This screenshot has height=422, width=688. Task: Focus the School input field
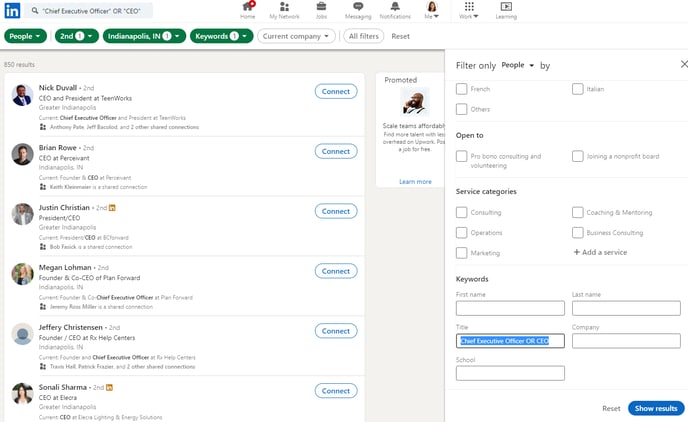point(510,373)
